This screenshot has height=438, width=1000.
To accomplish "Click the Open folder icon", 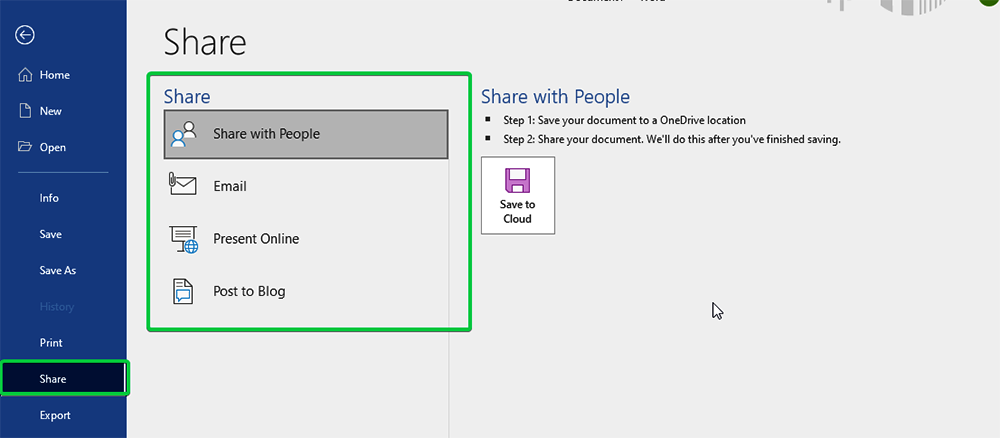I will 26,147.
